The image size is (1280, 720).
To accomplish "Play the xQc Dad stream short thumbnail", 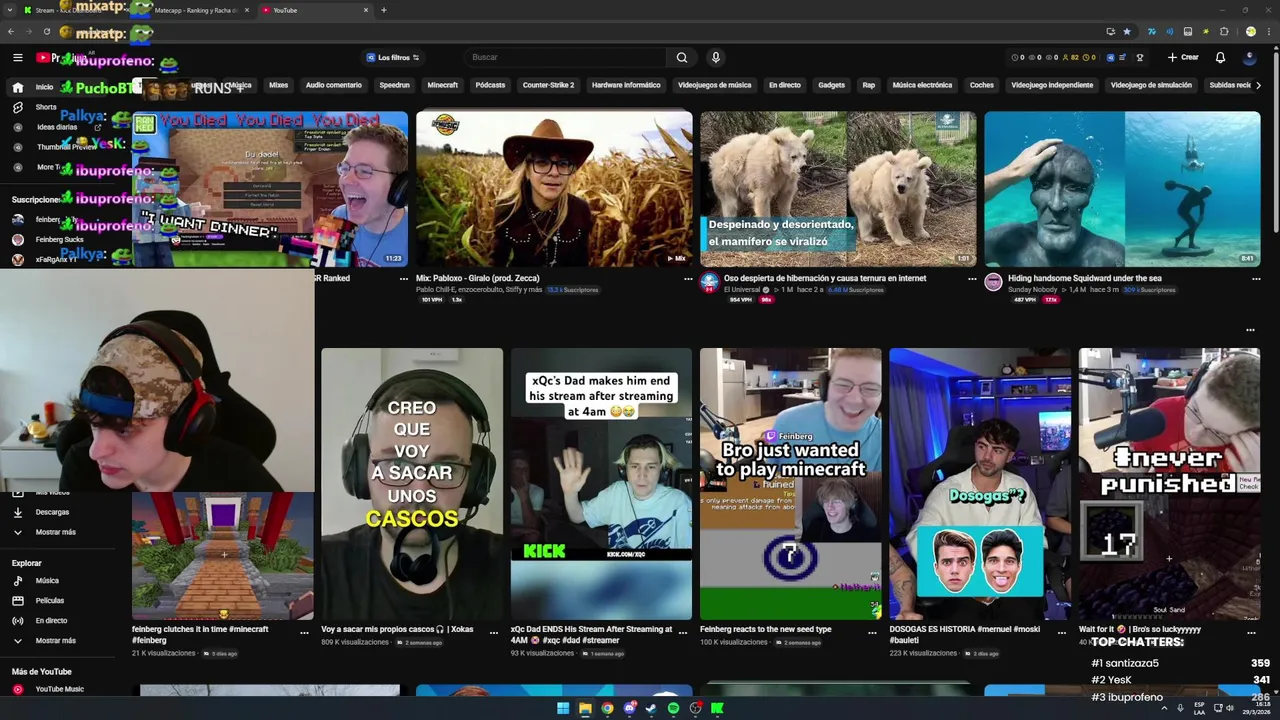I will click(601, 484).
